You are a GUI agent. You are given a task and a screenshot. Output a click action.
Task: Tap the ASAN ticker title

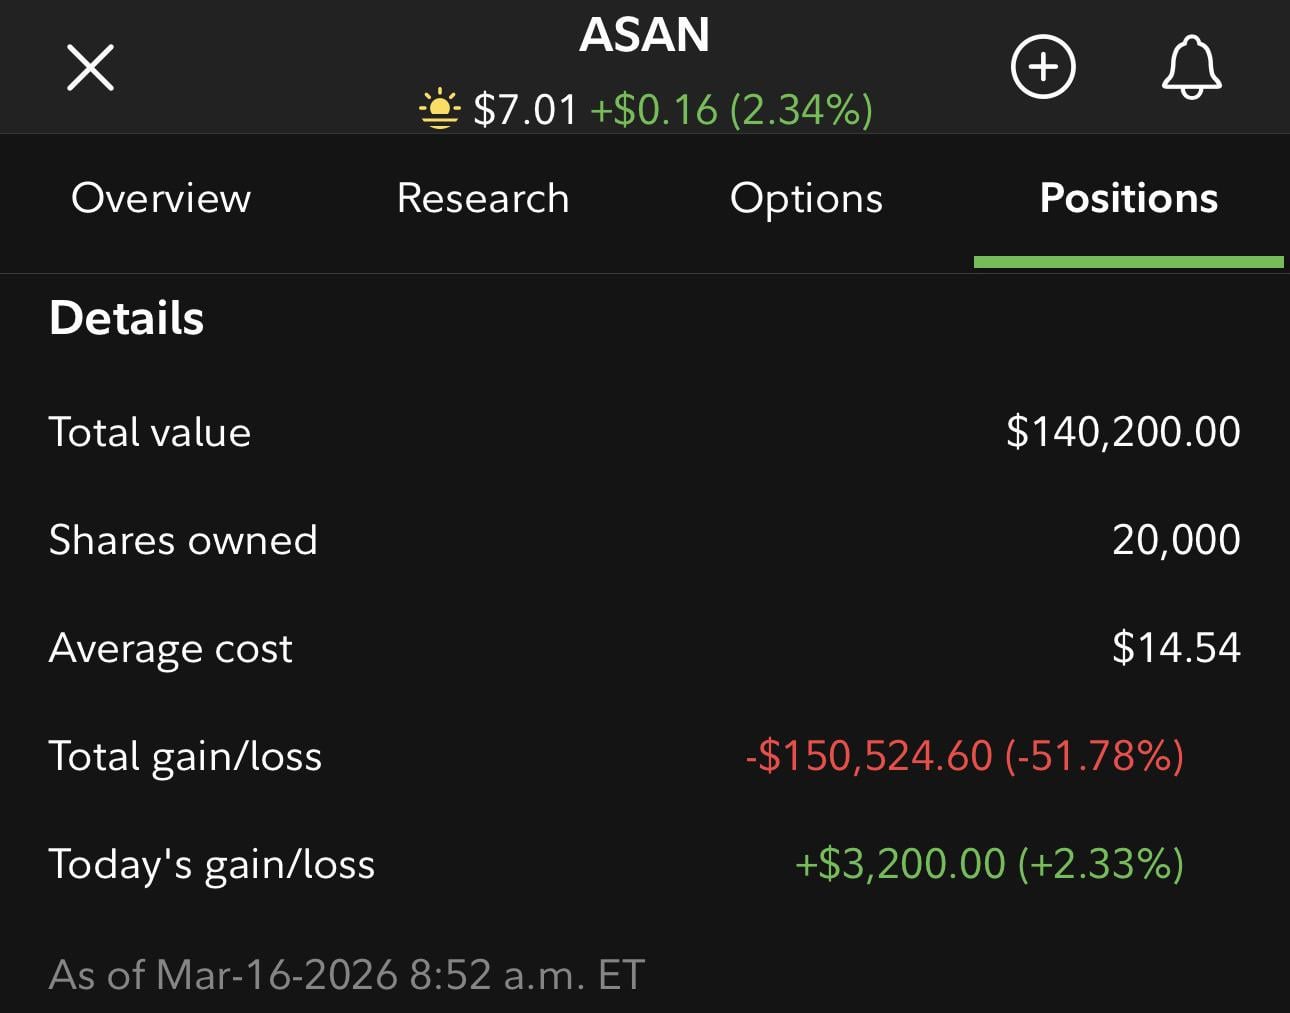(x=644, y=36)
